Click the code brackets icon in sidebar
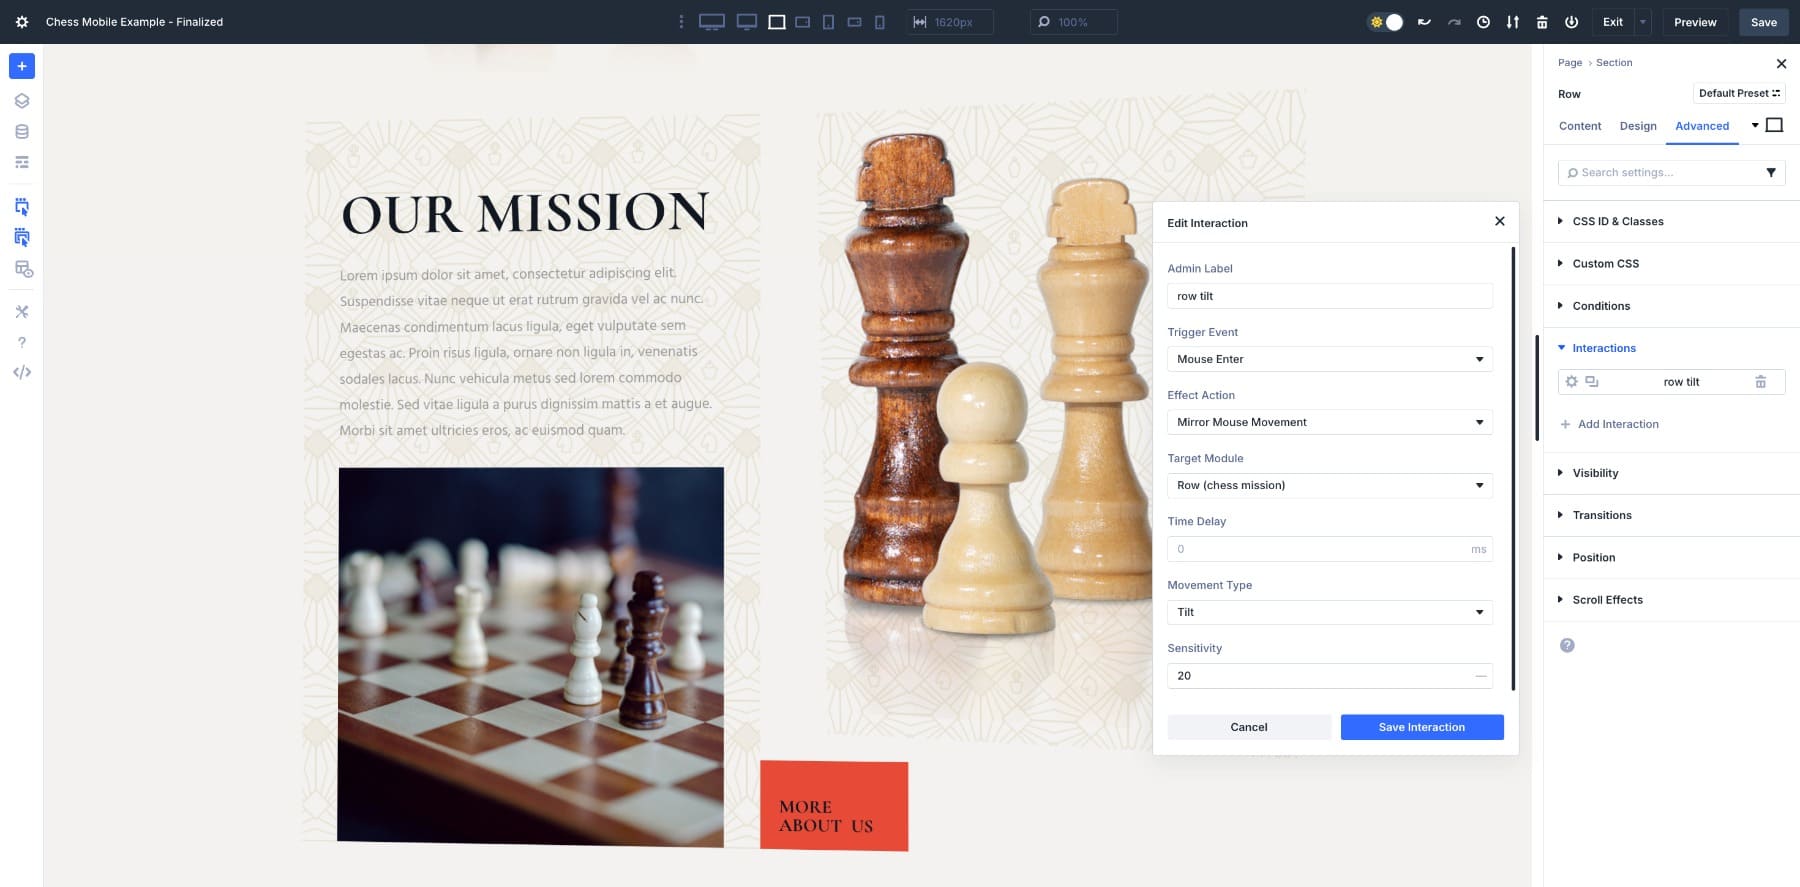The width and height of the screenshot is (1800, 887). [x=22, y=372]
